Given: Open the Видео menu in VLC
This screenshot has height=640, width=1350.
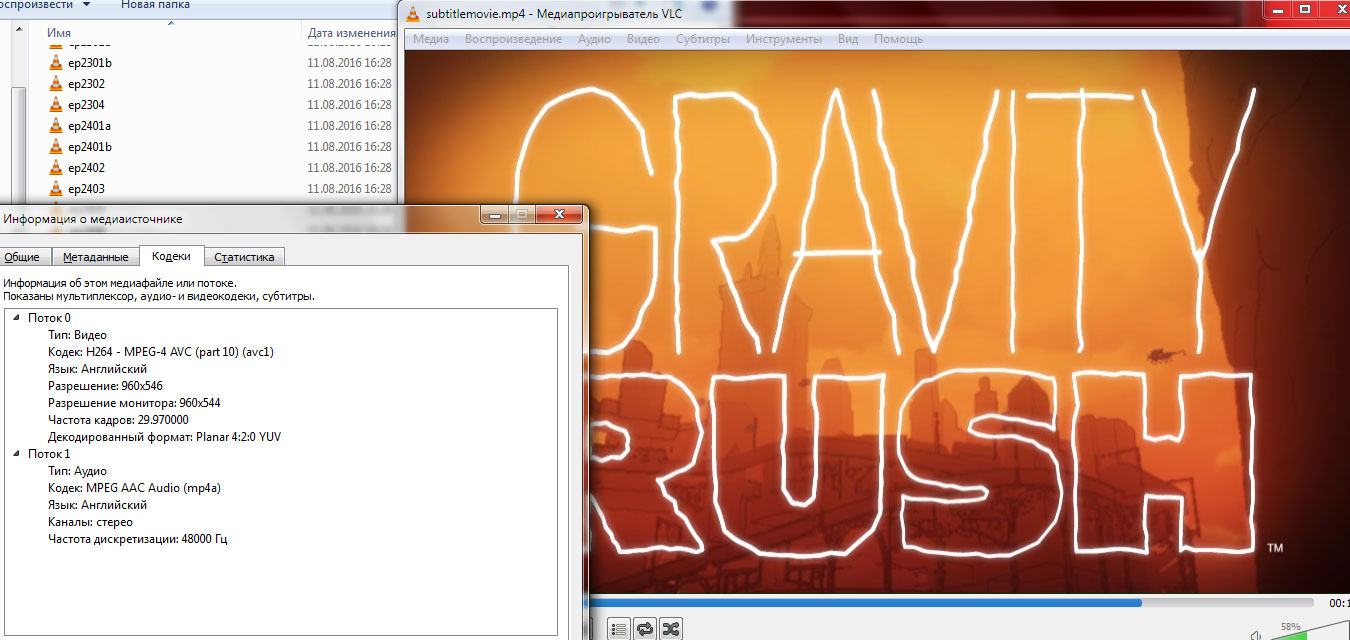Looking at the screenshot, I should coord(643,39).
